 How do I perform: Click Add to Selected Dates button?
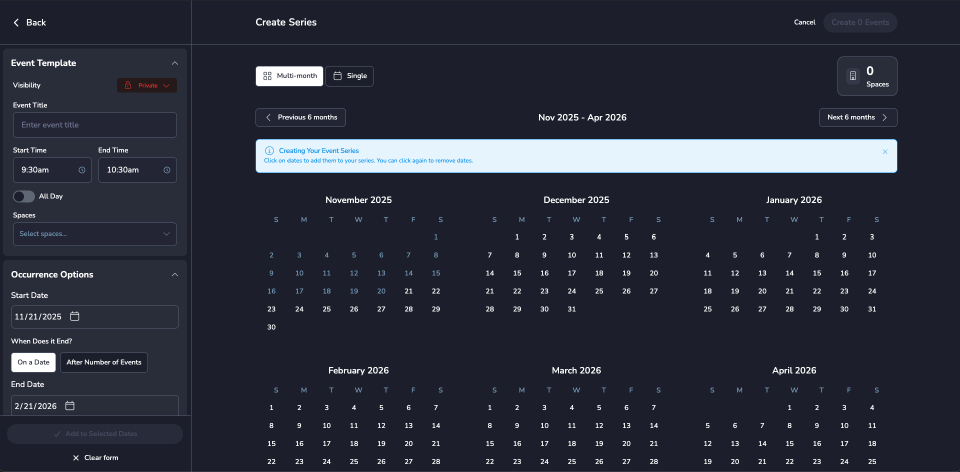click(x=95, y=434)
